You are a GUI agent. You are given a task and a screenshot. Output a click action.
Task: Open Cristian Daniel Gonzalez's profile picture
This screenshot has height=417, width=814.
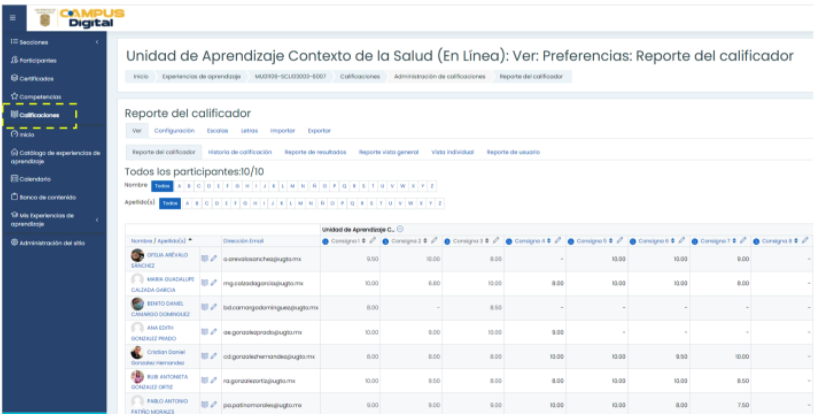point(137,353)
